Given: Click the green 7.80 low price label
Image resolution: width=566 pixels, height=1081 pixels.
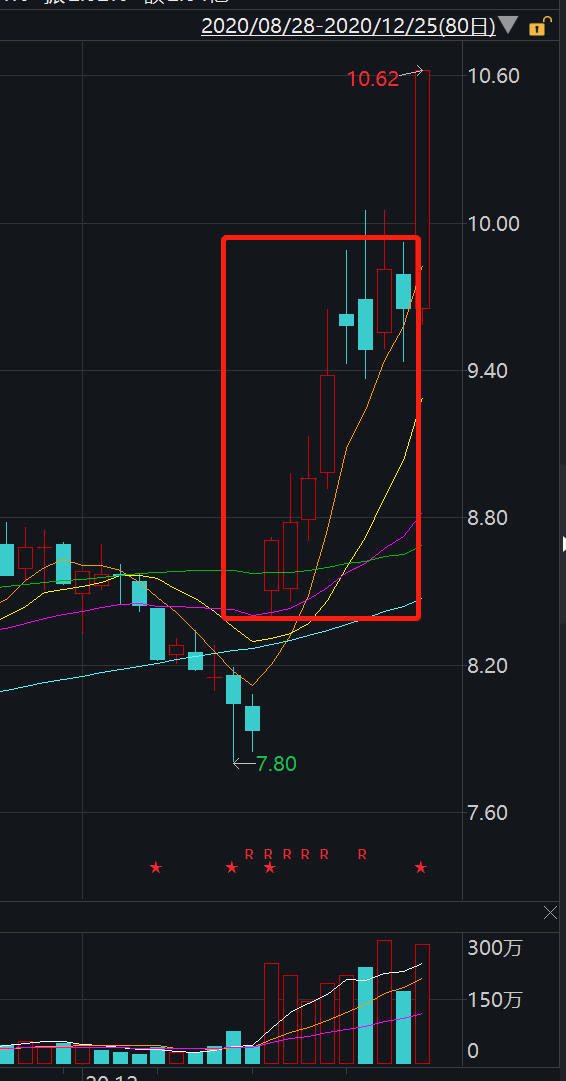Looking at the screenshot, I should [x=276, y=764].
